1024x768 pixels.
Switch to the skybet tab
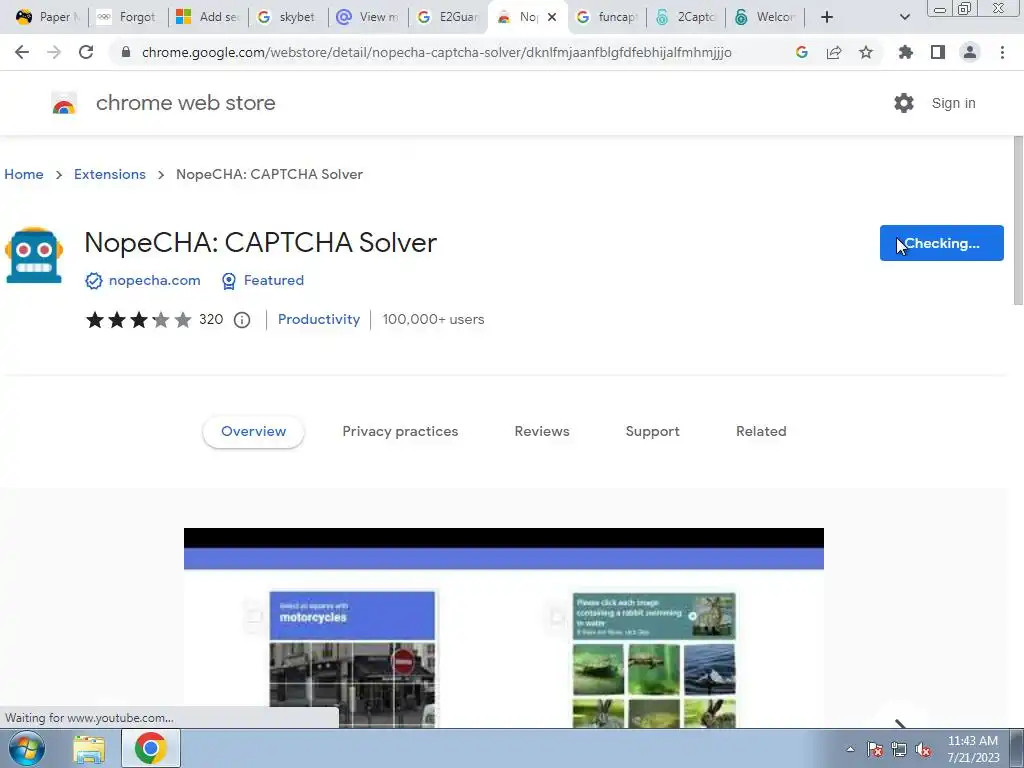(288, 17)
